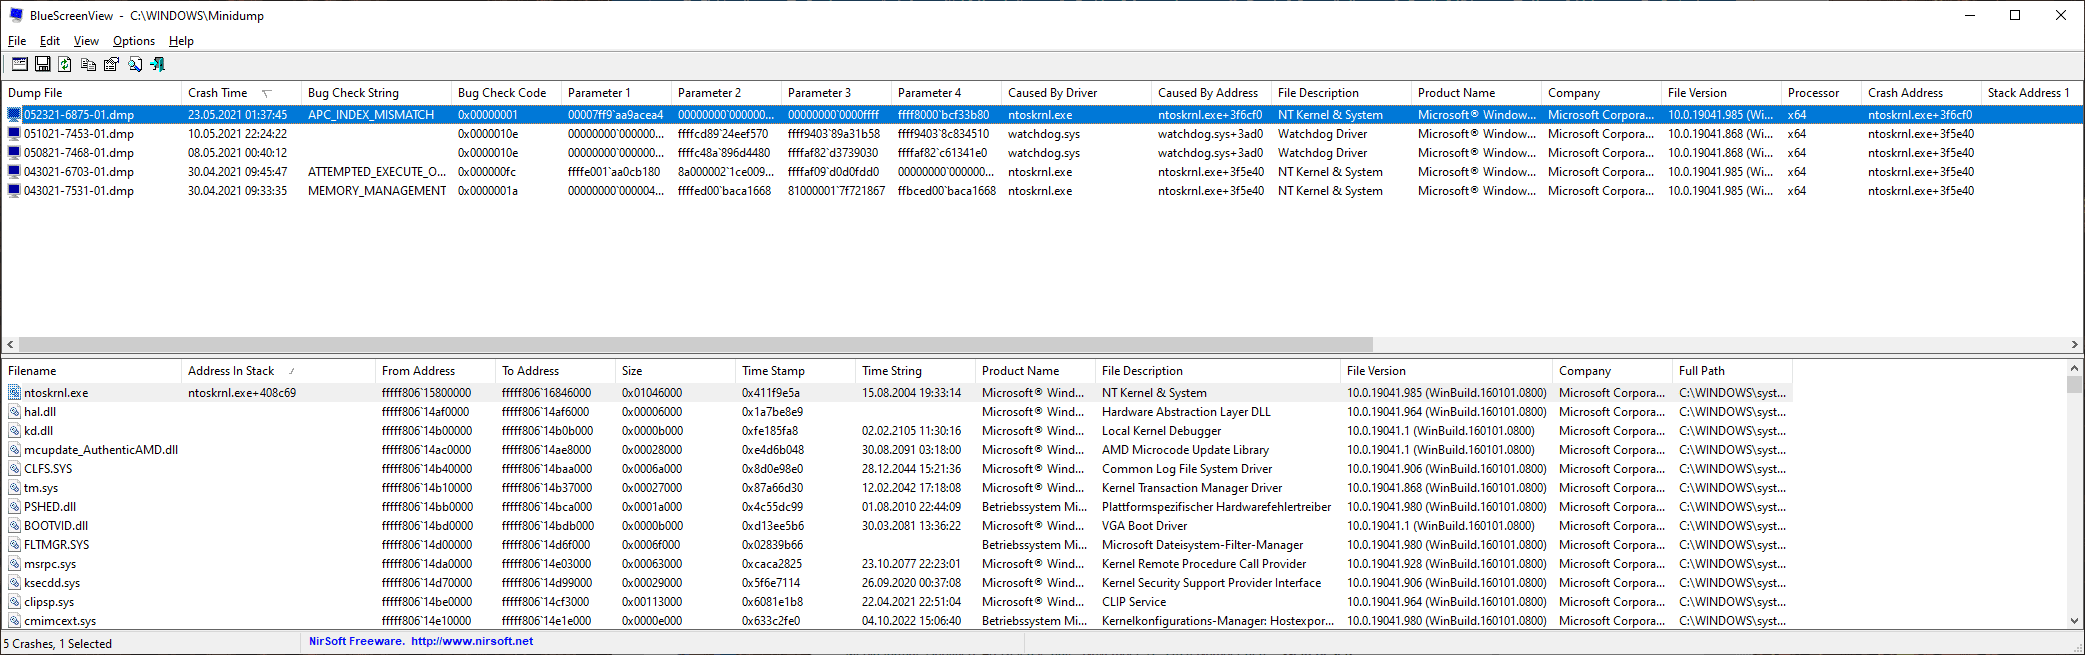The width and height of the screenshot is (2085, 655).
Task: Copy selected items using toolbar icon
Action: [x=88, y=64]
